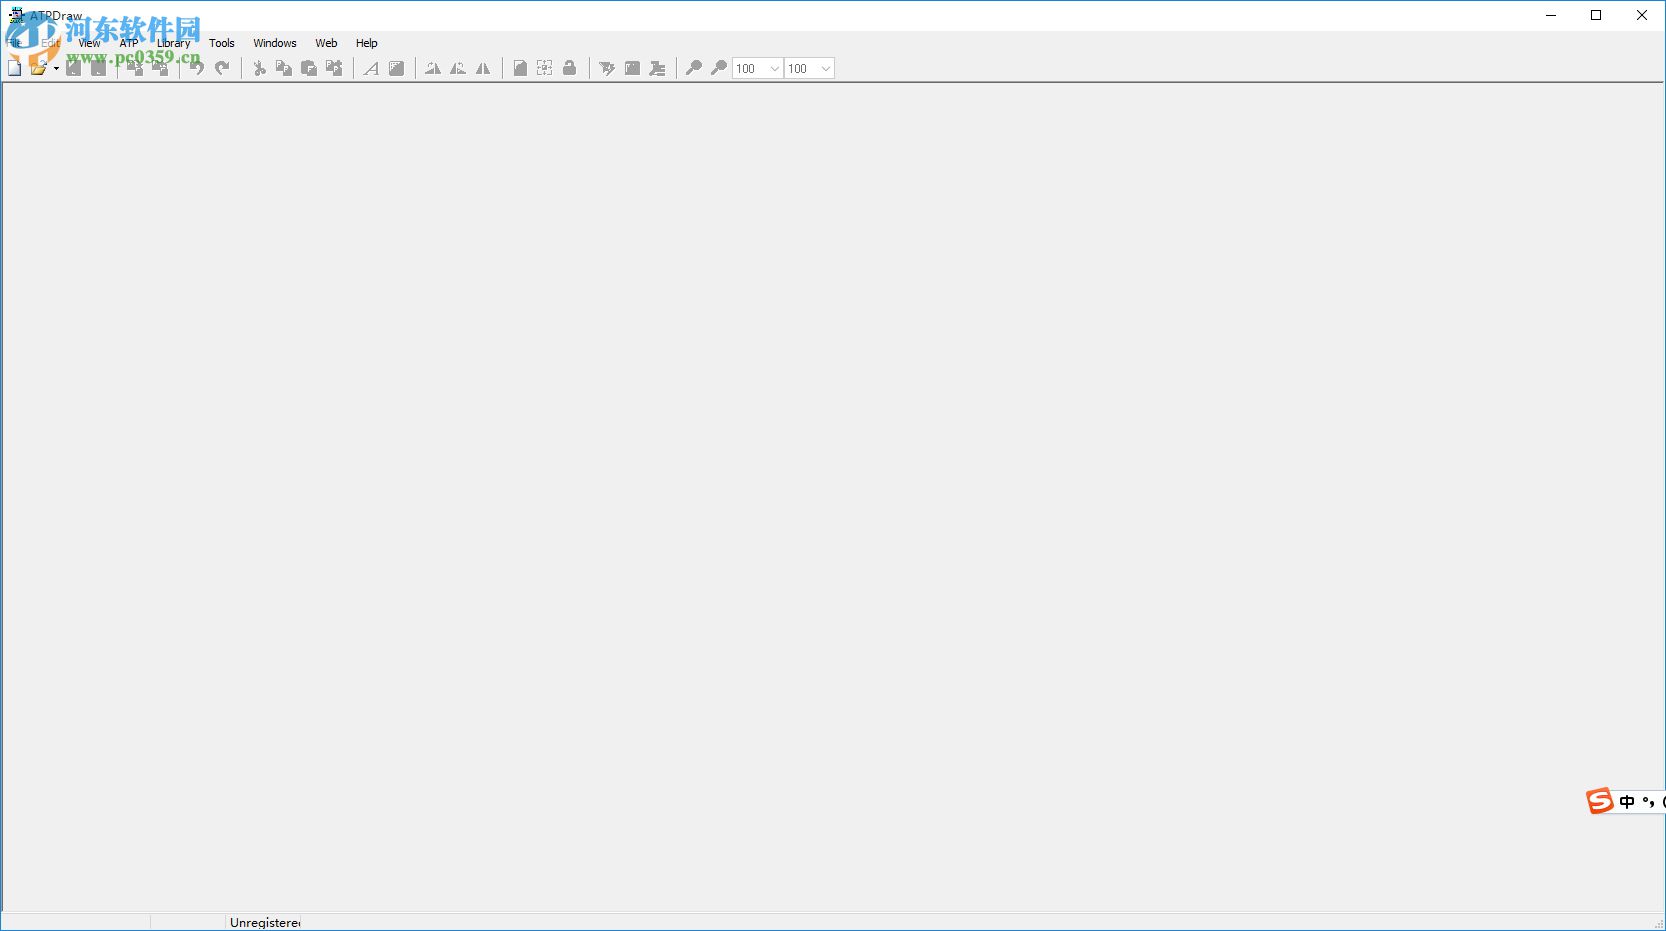1666x931 pixels.
Task: Click the Paste clipboard icon
Action: click(x=309, y=68)
